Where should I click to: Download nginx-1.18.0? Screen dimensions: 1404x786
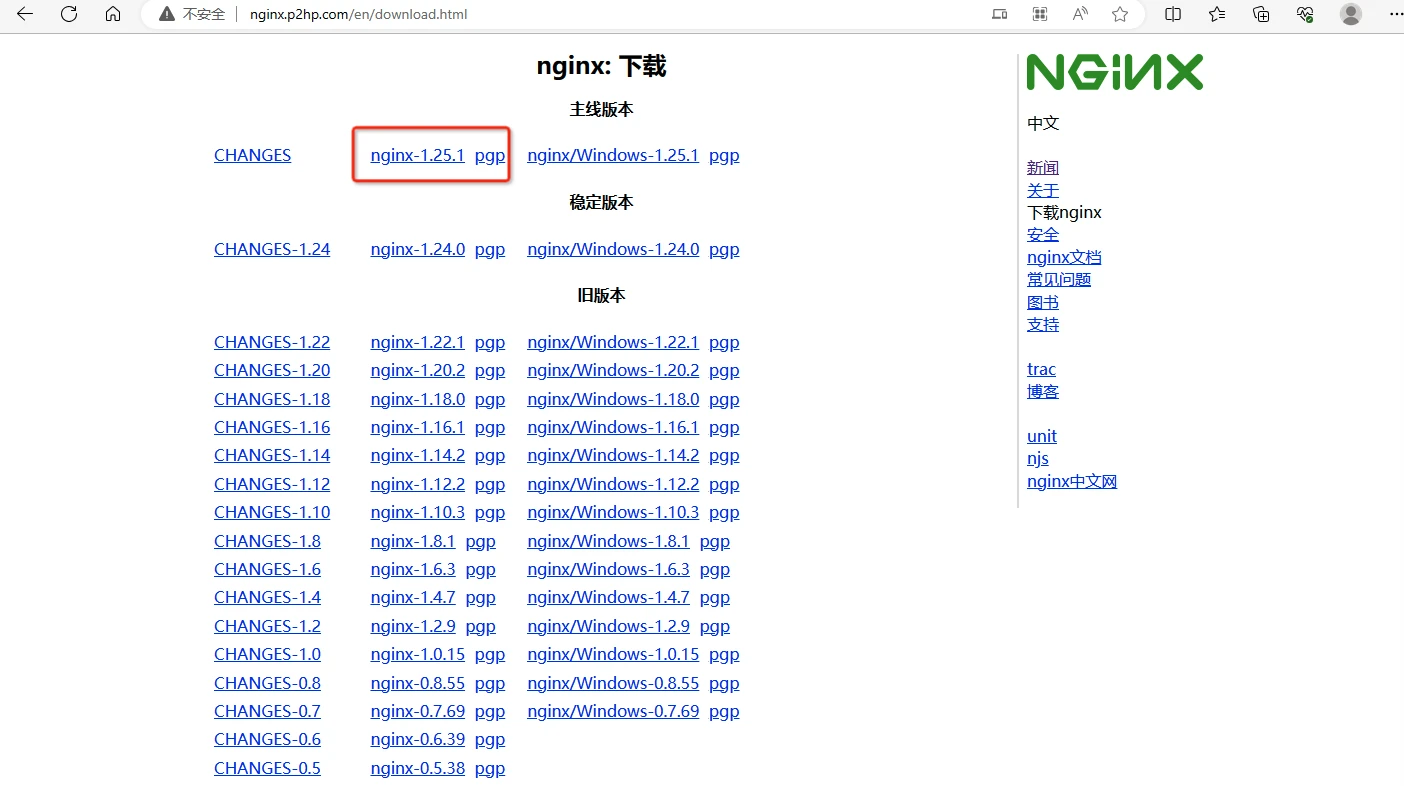click(417, 399)
